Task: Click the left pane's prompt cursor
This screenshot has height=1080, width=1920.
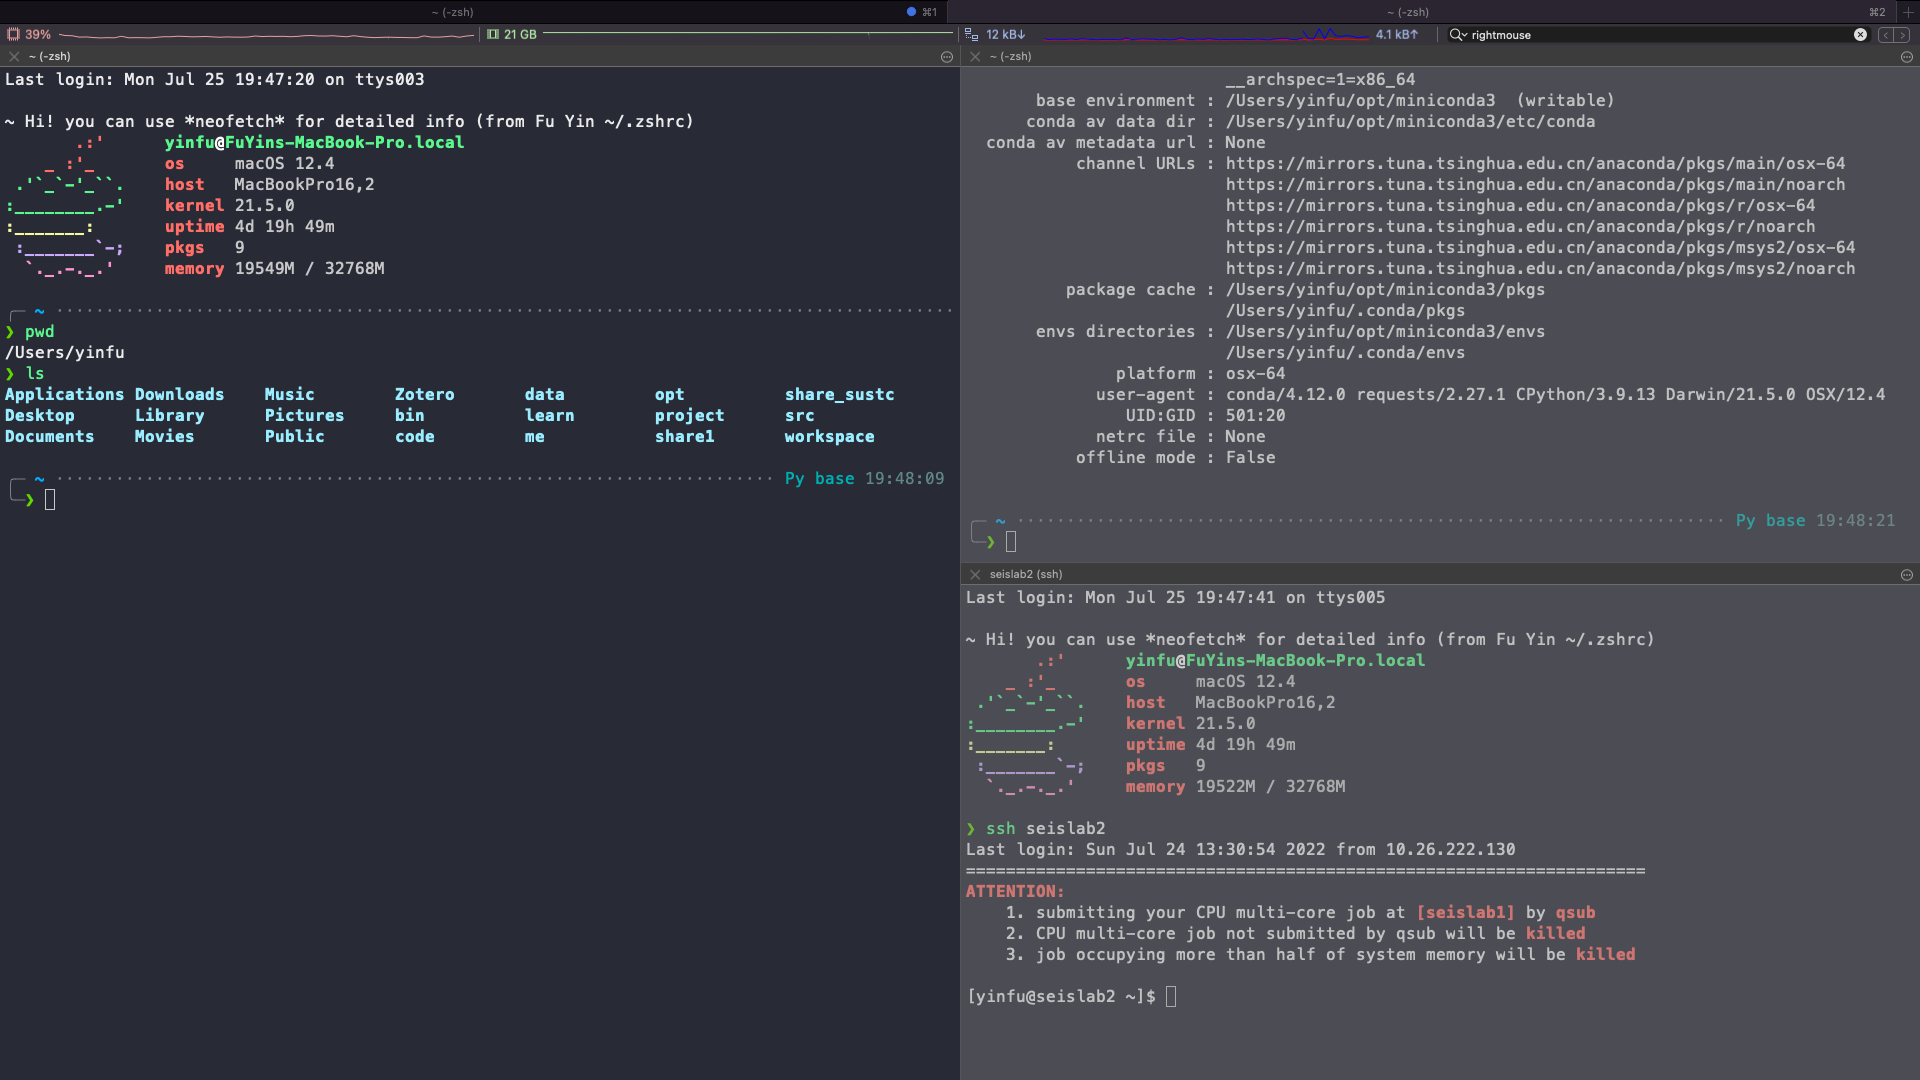Action: click(50, 500)
